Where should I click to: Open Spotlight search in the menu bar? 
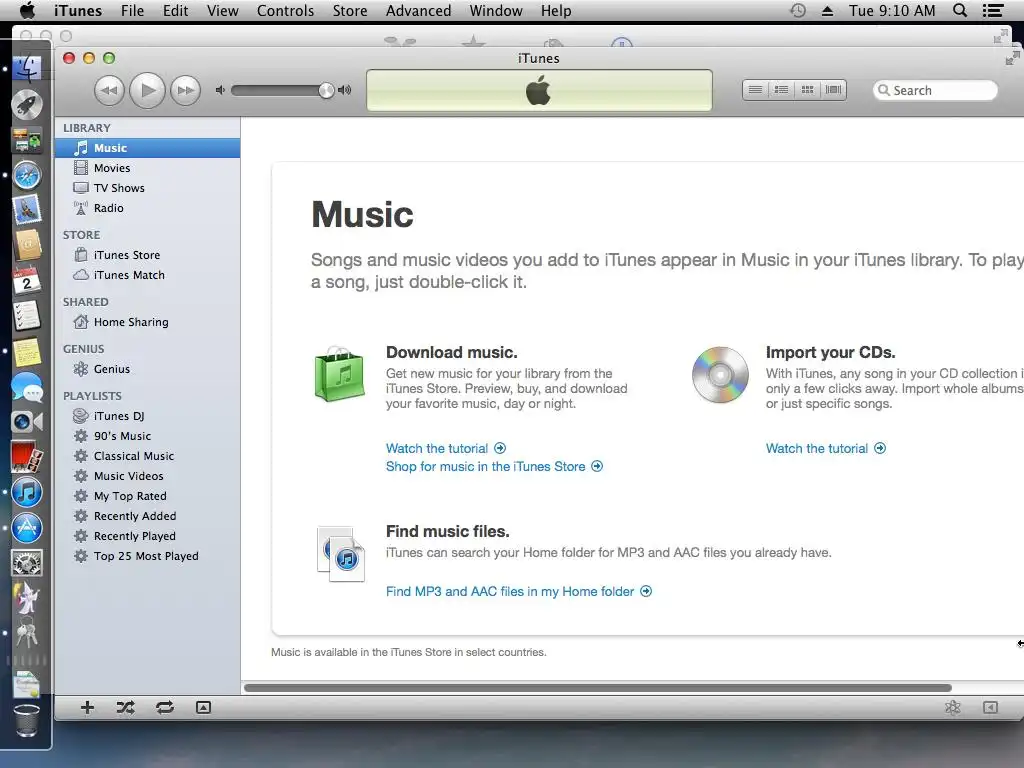[x=960, y=10]
